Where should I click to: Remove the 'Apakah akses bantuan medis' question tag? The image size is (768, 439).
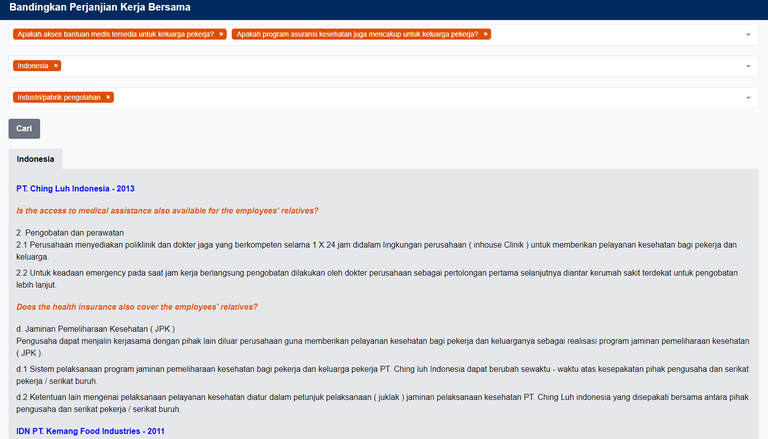tap(221, 34)
